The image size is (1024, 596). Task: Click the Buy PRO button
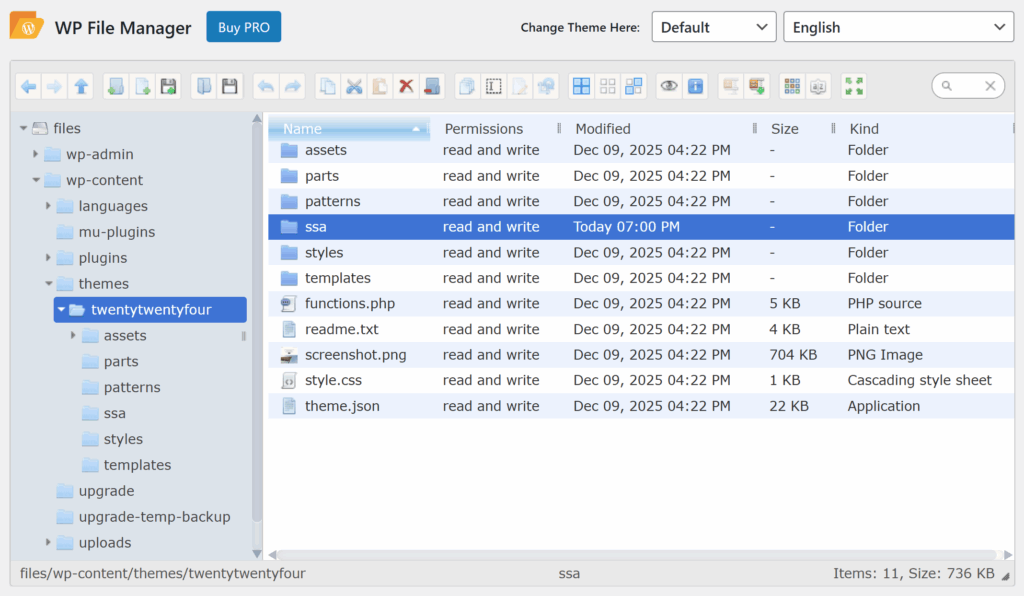[243, 27]
